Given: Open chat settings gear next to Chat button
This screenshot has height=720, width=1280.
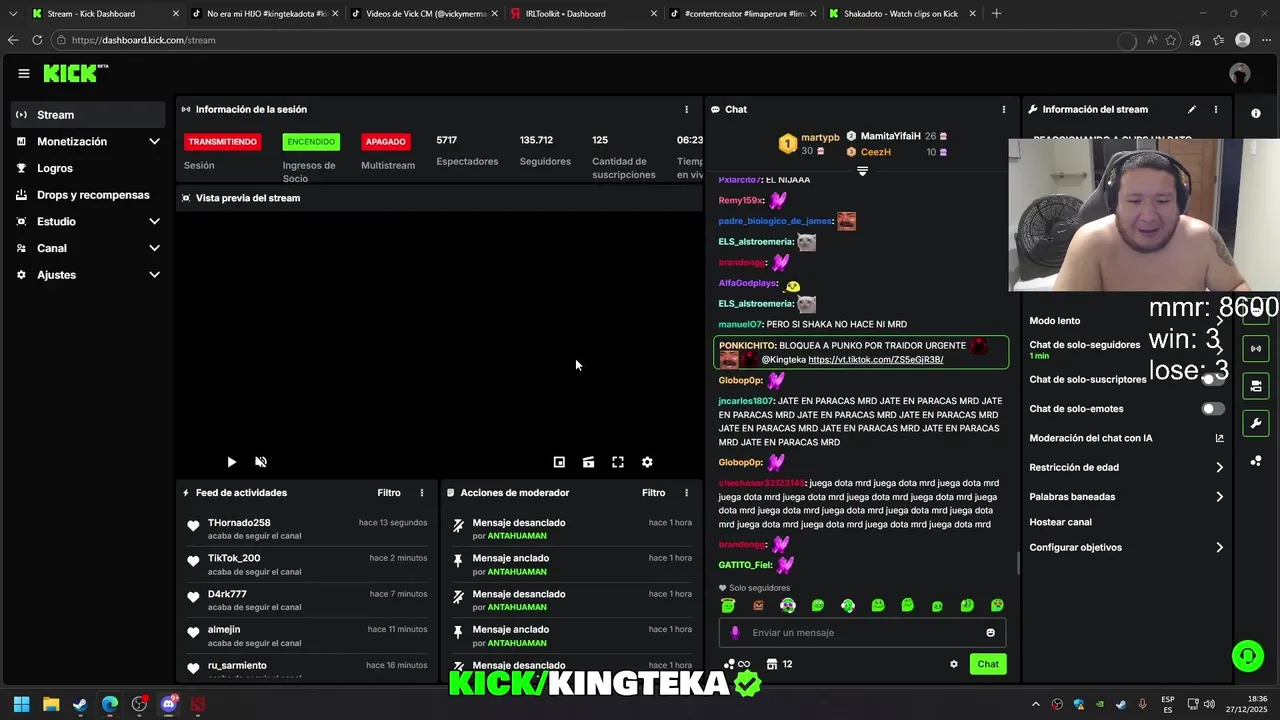Looking at the screenshot, I should (x=954, y=664).
